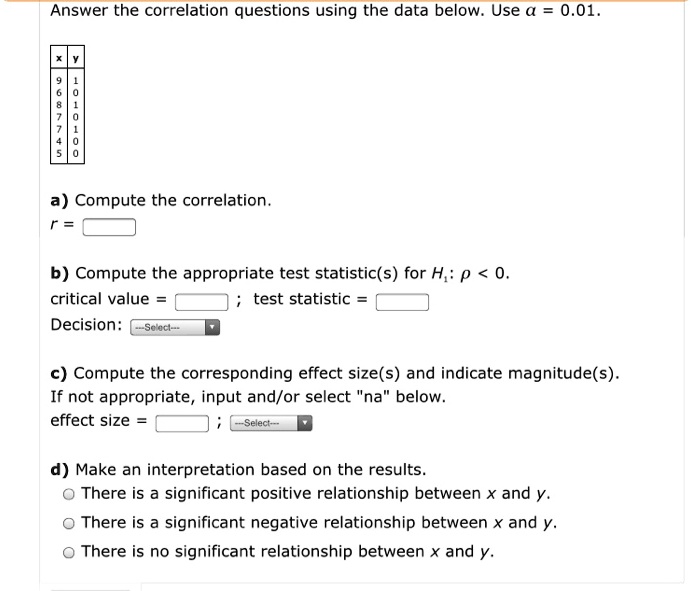
Task: Click the effect size input field
Action: point(182,424)
